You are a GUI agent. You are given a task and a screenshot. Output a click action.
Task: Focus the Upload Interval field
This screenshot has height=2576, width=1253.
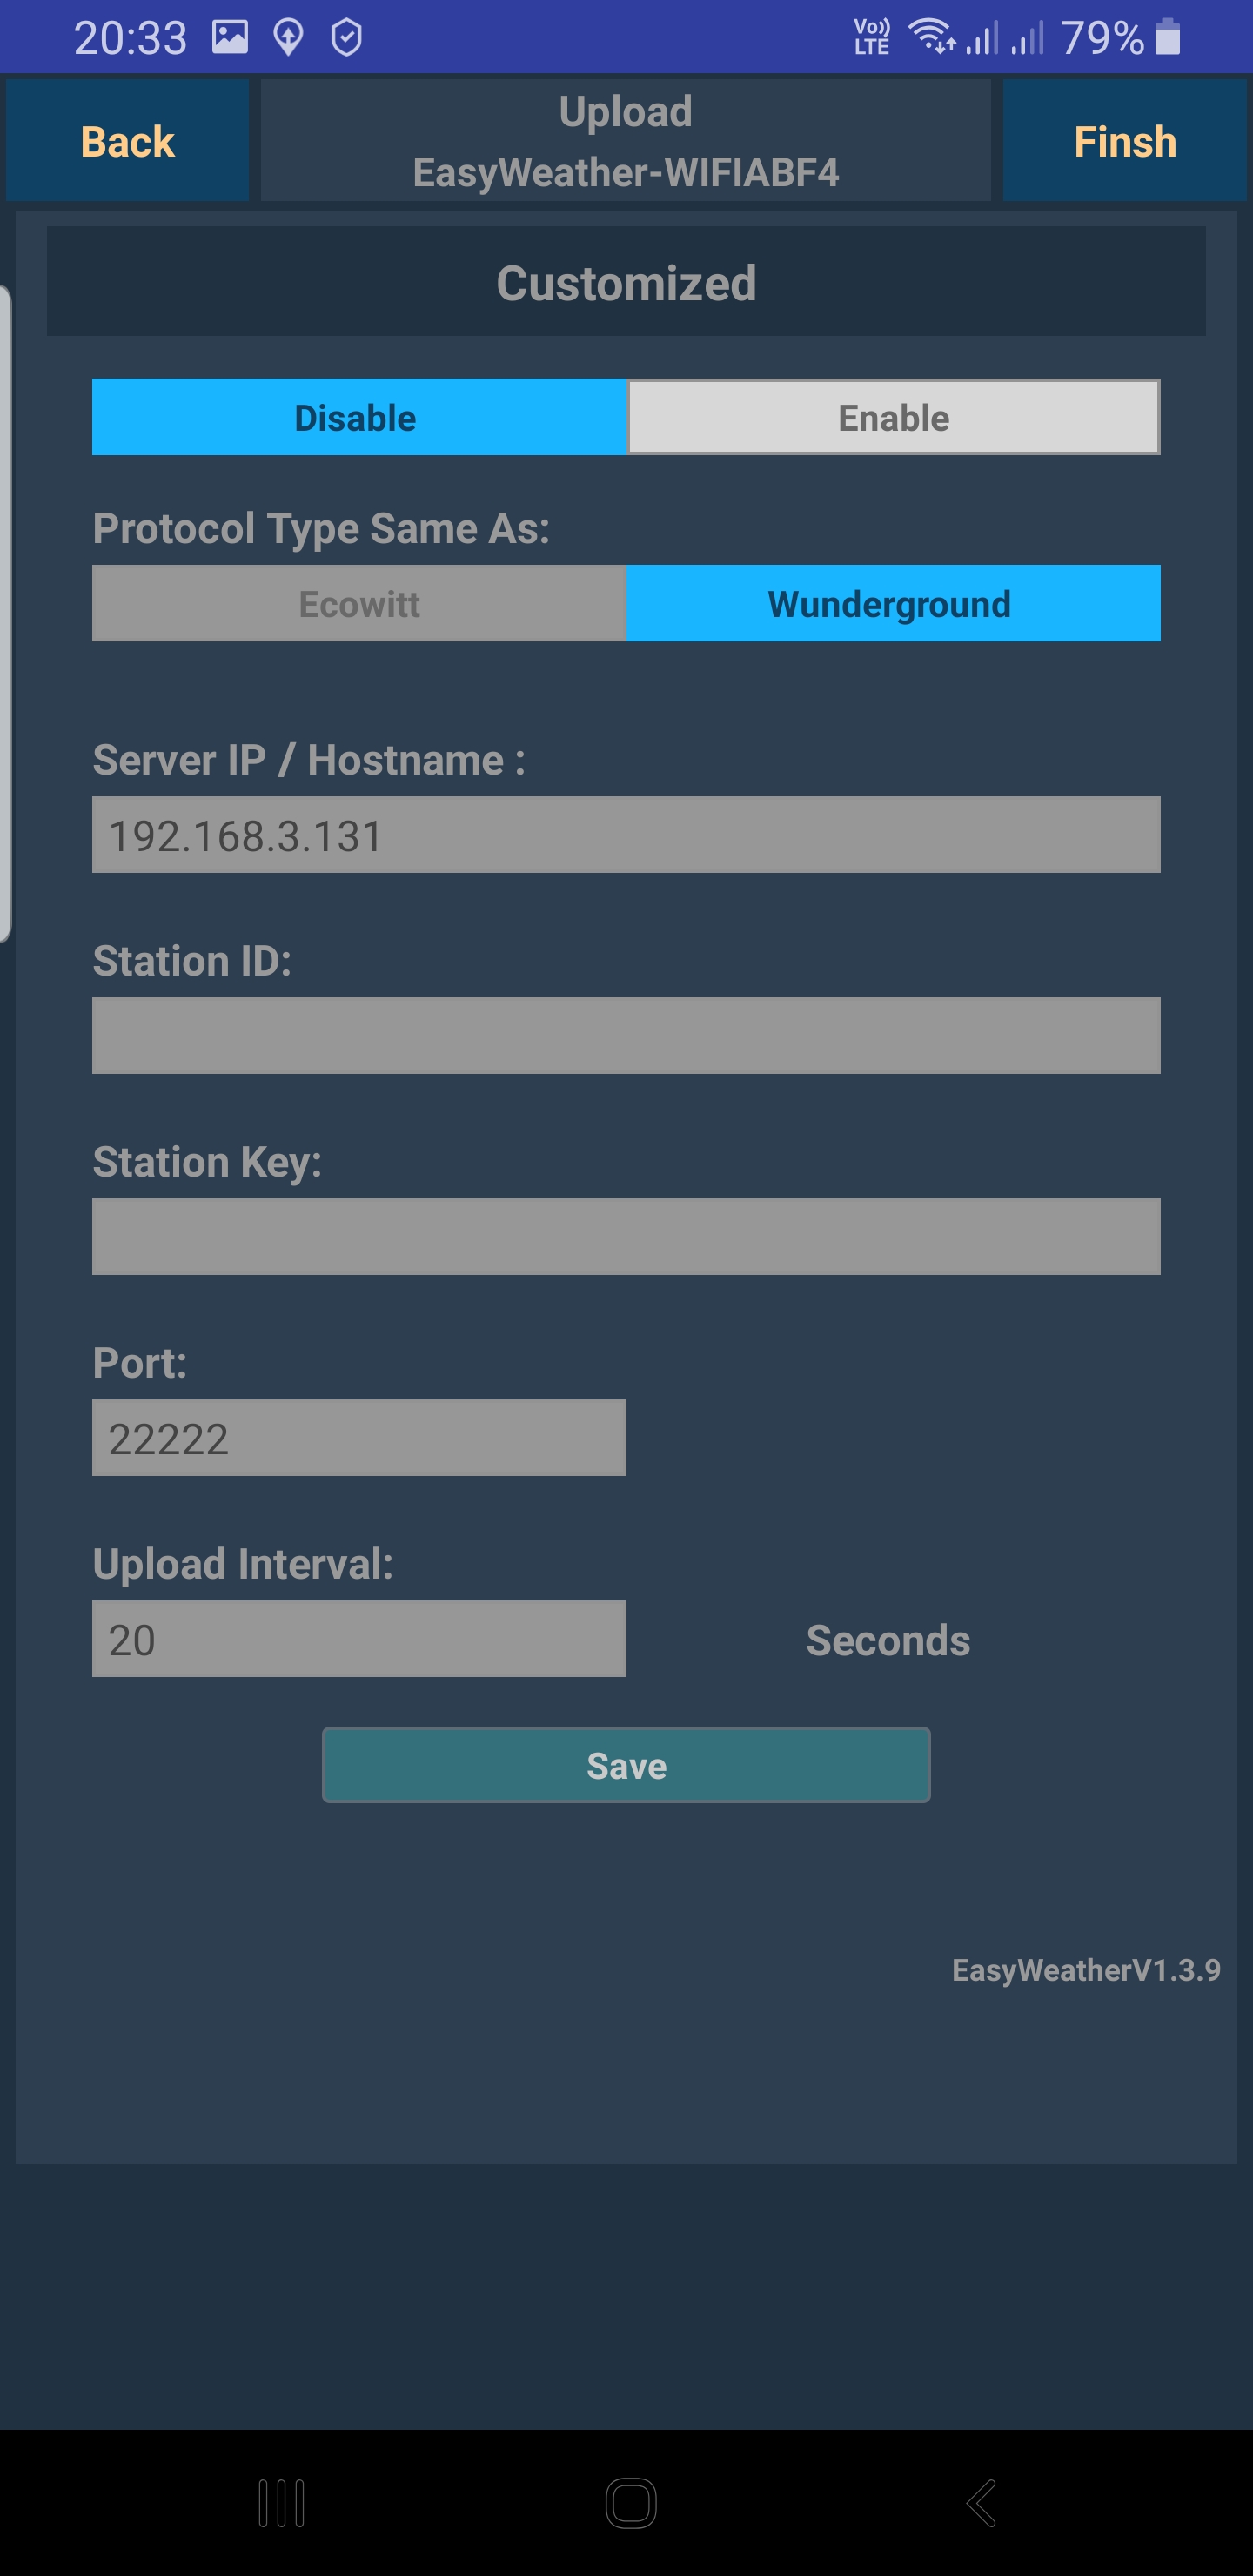click(359, 1639)
